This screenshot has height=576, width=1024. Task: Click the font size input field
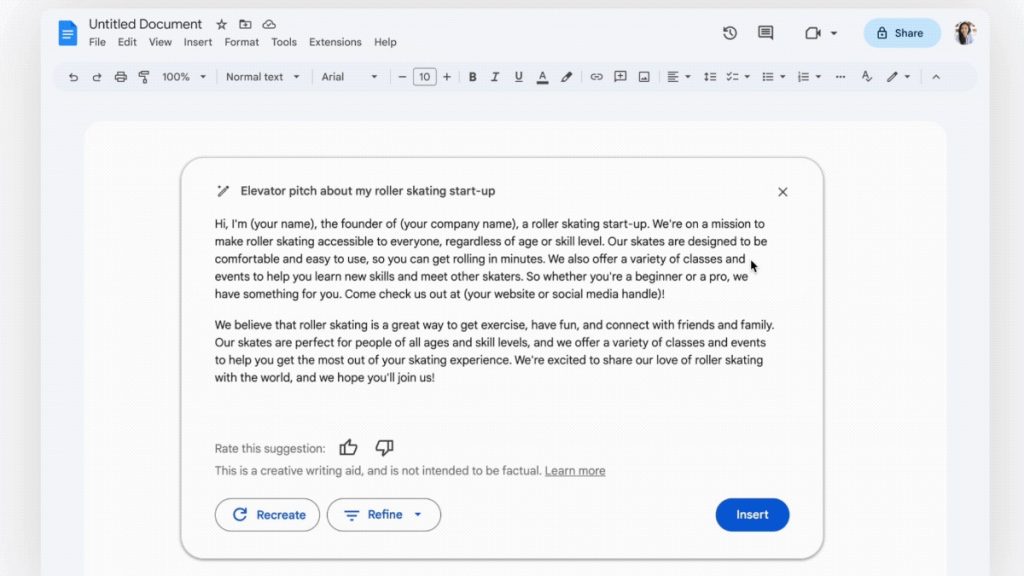425,77
